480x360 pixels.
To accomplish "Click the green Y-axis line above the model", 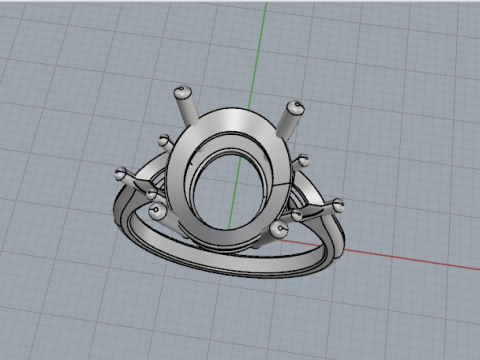I will [x=257, y=55].
